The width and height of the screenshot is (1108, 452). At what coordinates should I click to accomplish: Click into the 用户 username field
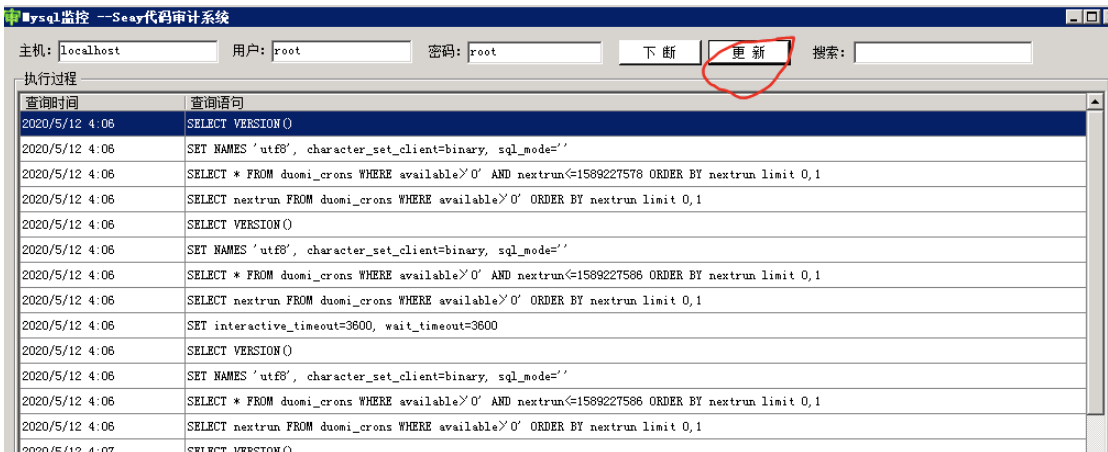[x=341, y=52]
